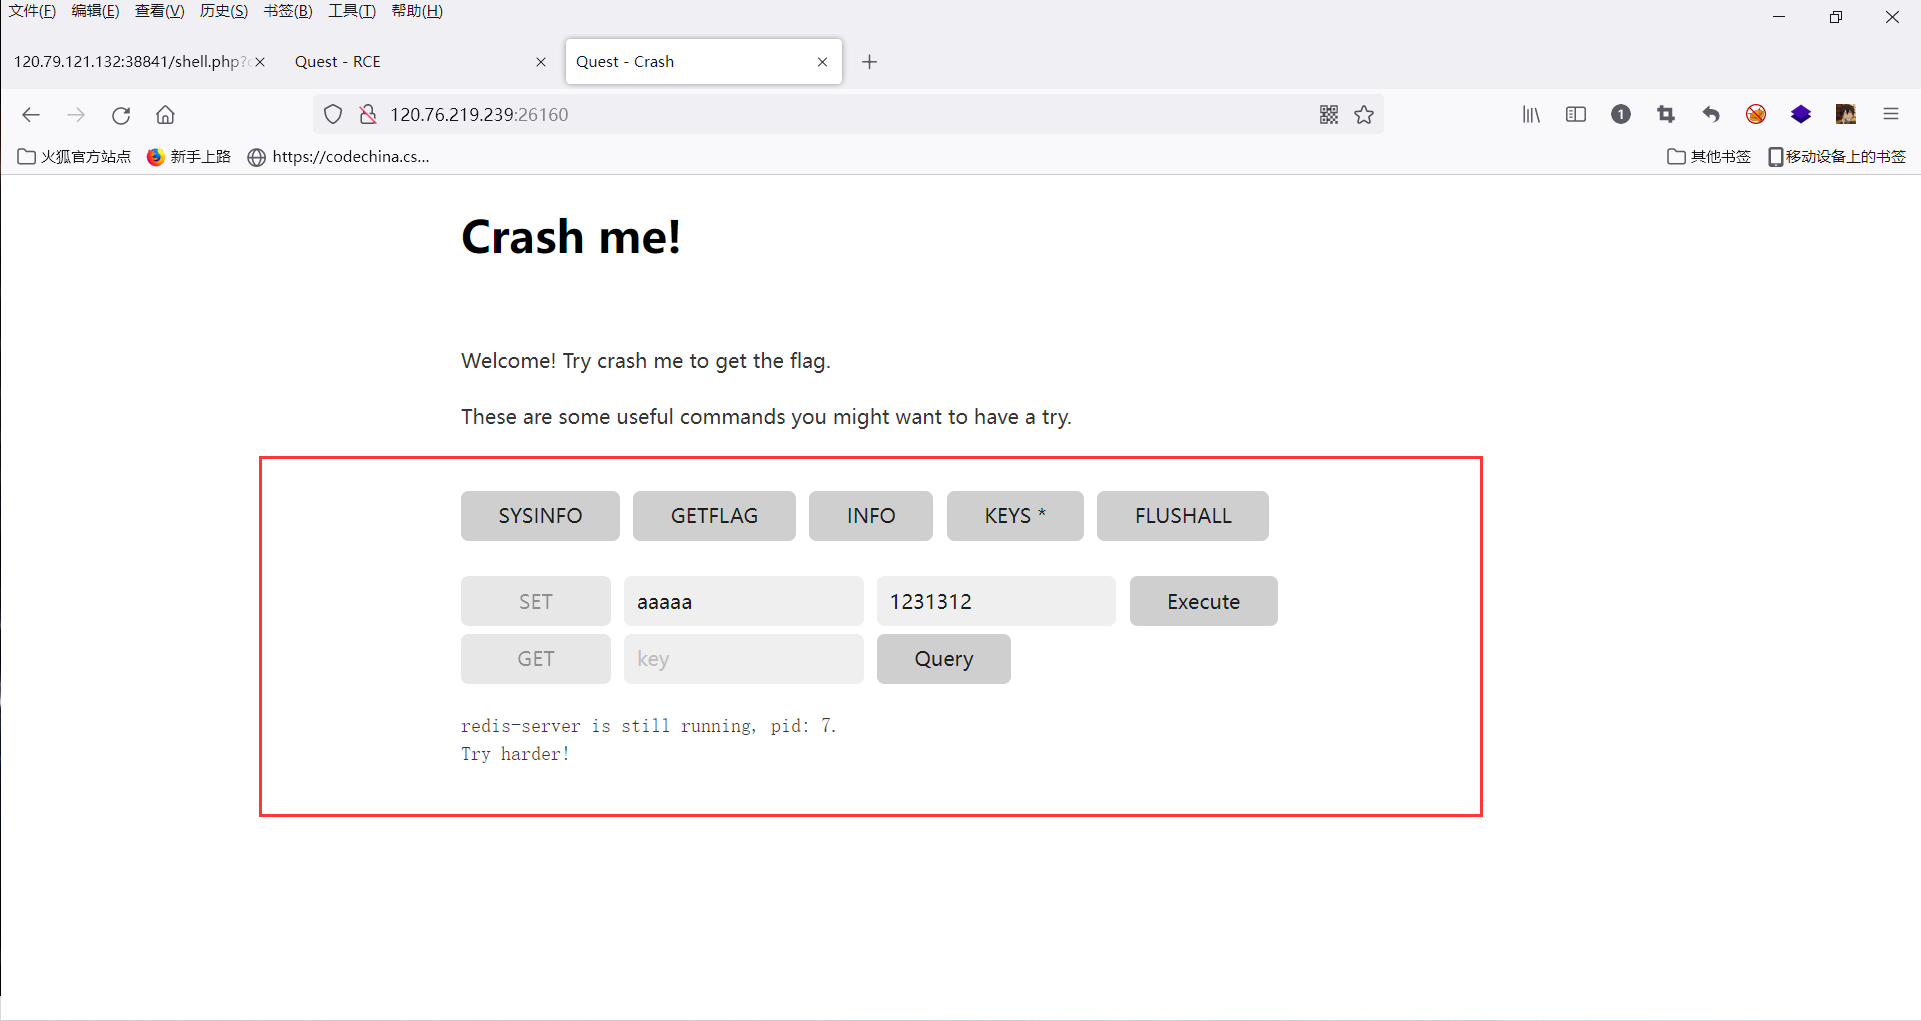
Task: Close the shell.php tab
Action: (260, 62)
